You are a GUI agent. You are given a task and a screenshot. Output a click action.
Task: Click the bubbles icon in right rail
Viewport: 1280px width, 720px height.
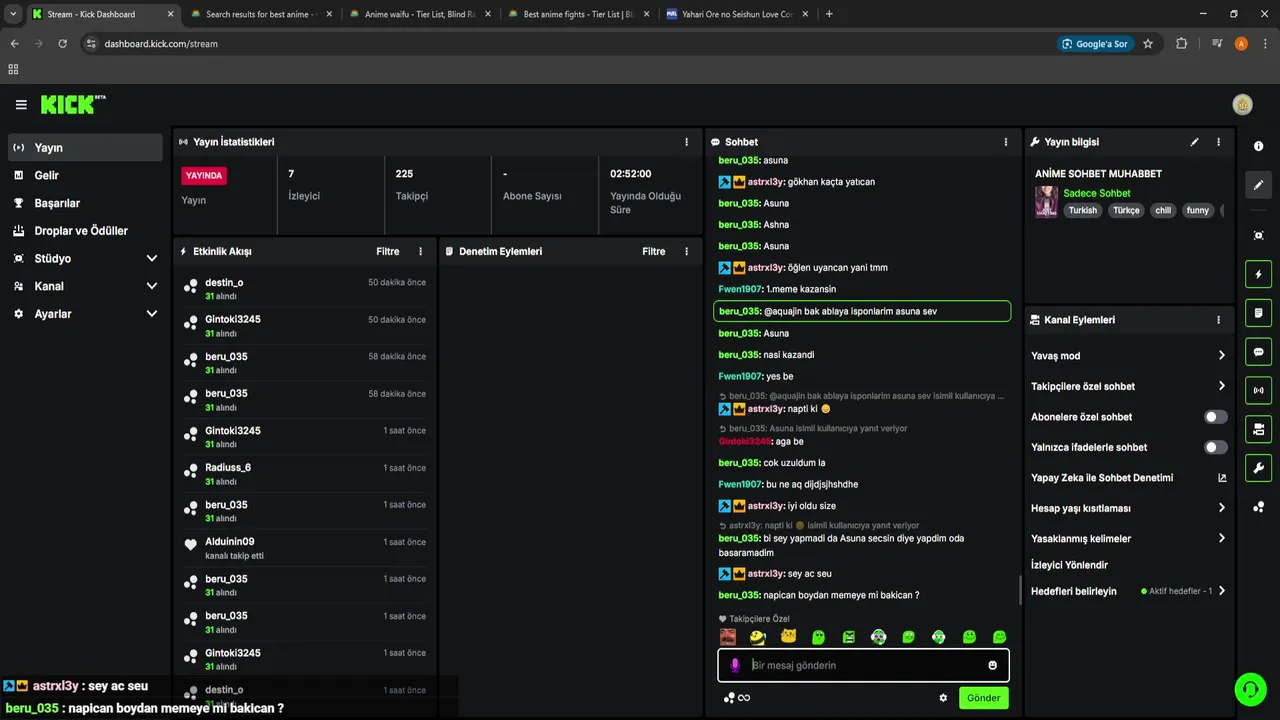(x=1258, y=507)
